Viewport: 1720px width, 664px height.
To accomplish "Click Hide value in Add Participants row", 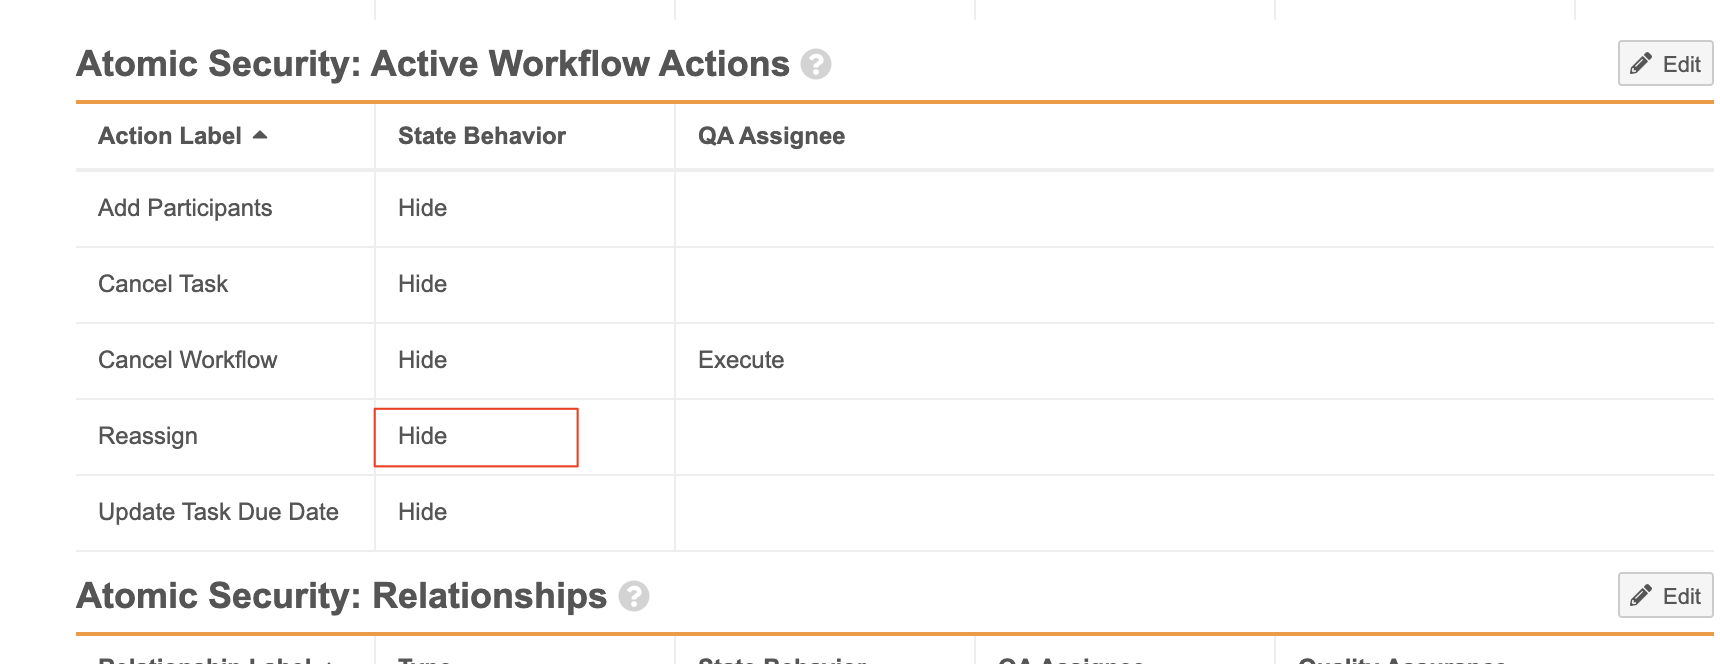I will pyautogui.click(x=422, y=208).
